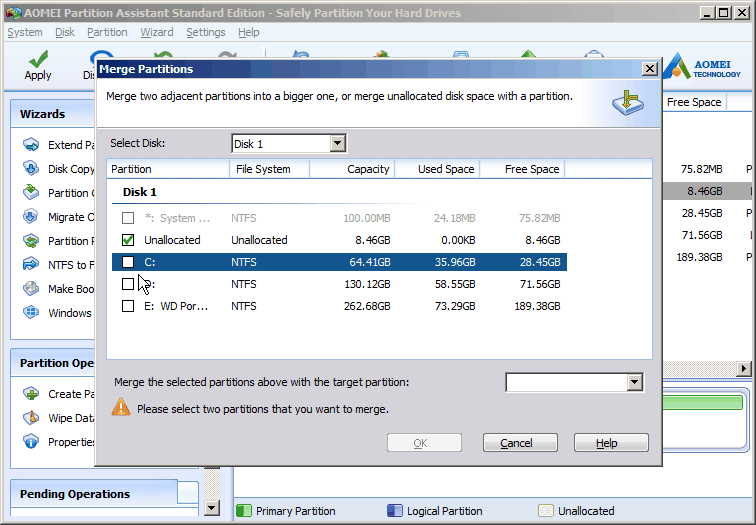This screenshot has width=756, height=525.
Task: Click the 64.41GB capacity value
Action: [x=370, y=262]
